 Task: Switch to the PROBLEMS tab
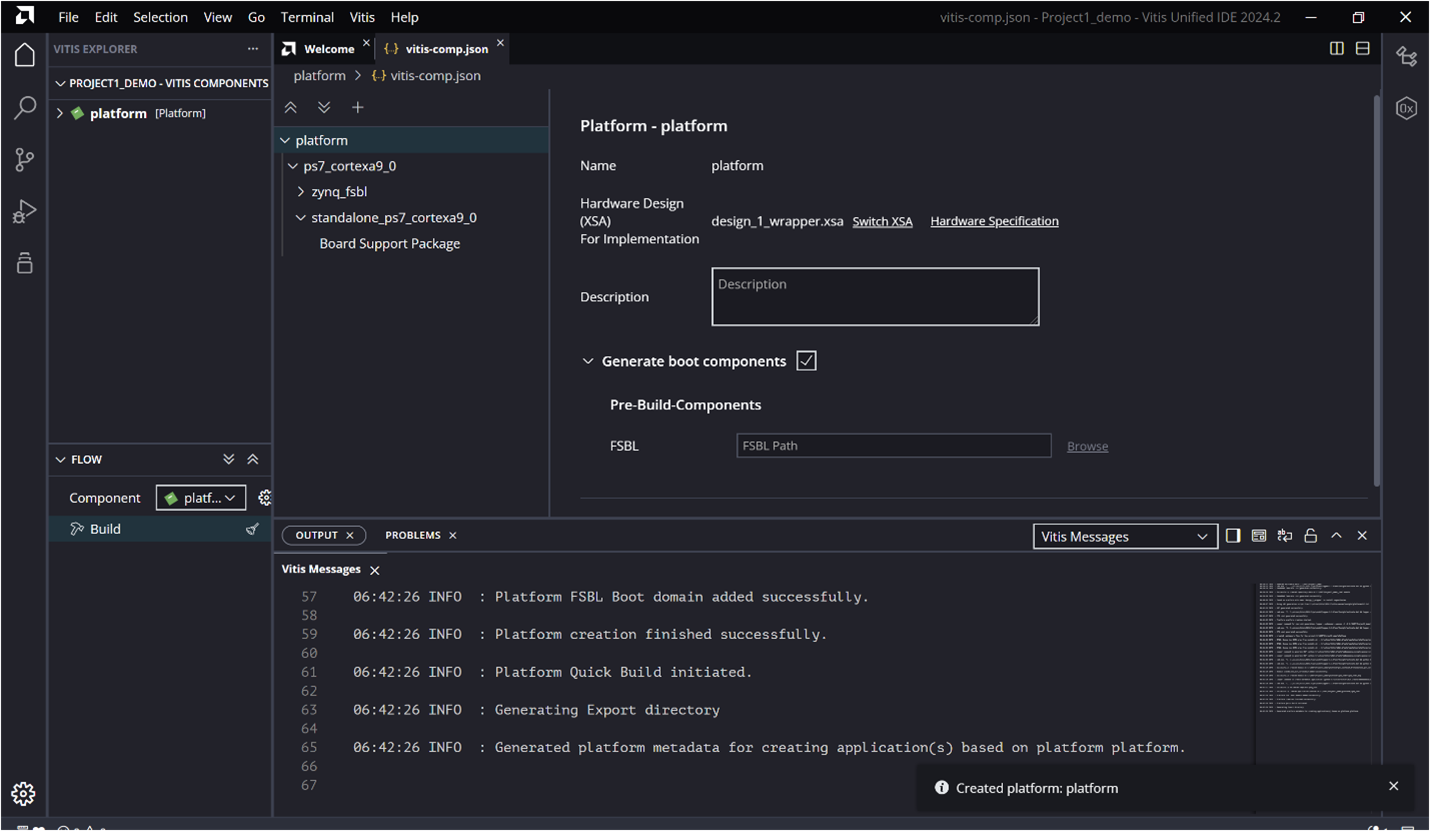413,535
